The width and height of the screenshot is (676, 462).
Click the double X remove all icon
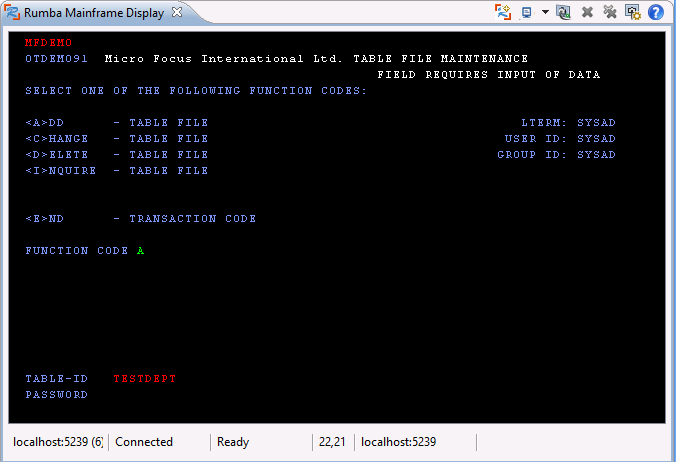point(610,12)
